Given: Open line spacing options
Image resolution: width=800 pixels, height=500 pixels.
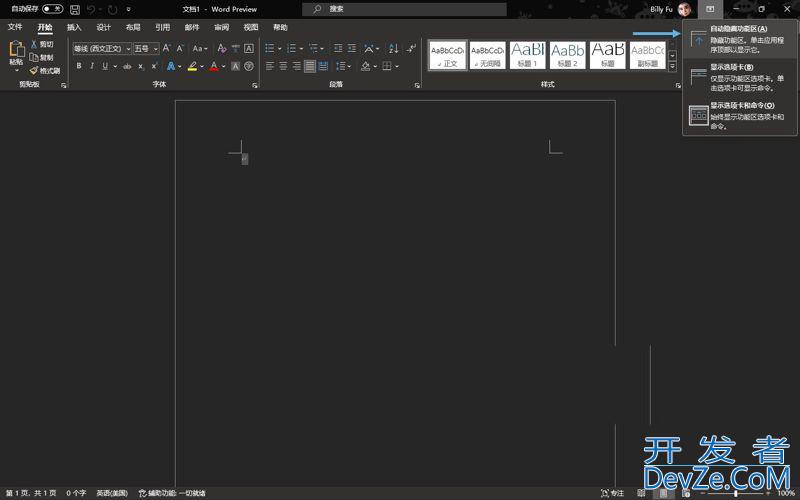Looking at the screenshot, I should (341, 66).
